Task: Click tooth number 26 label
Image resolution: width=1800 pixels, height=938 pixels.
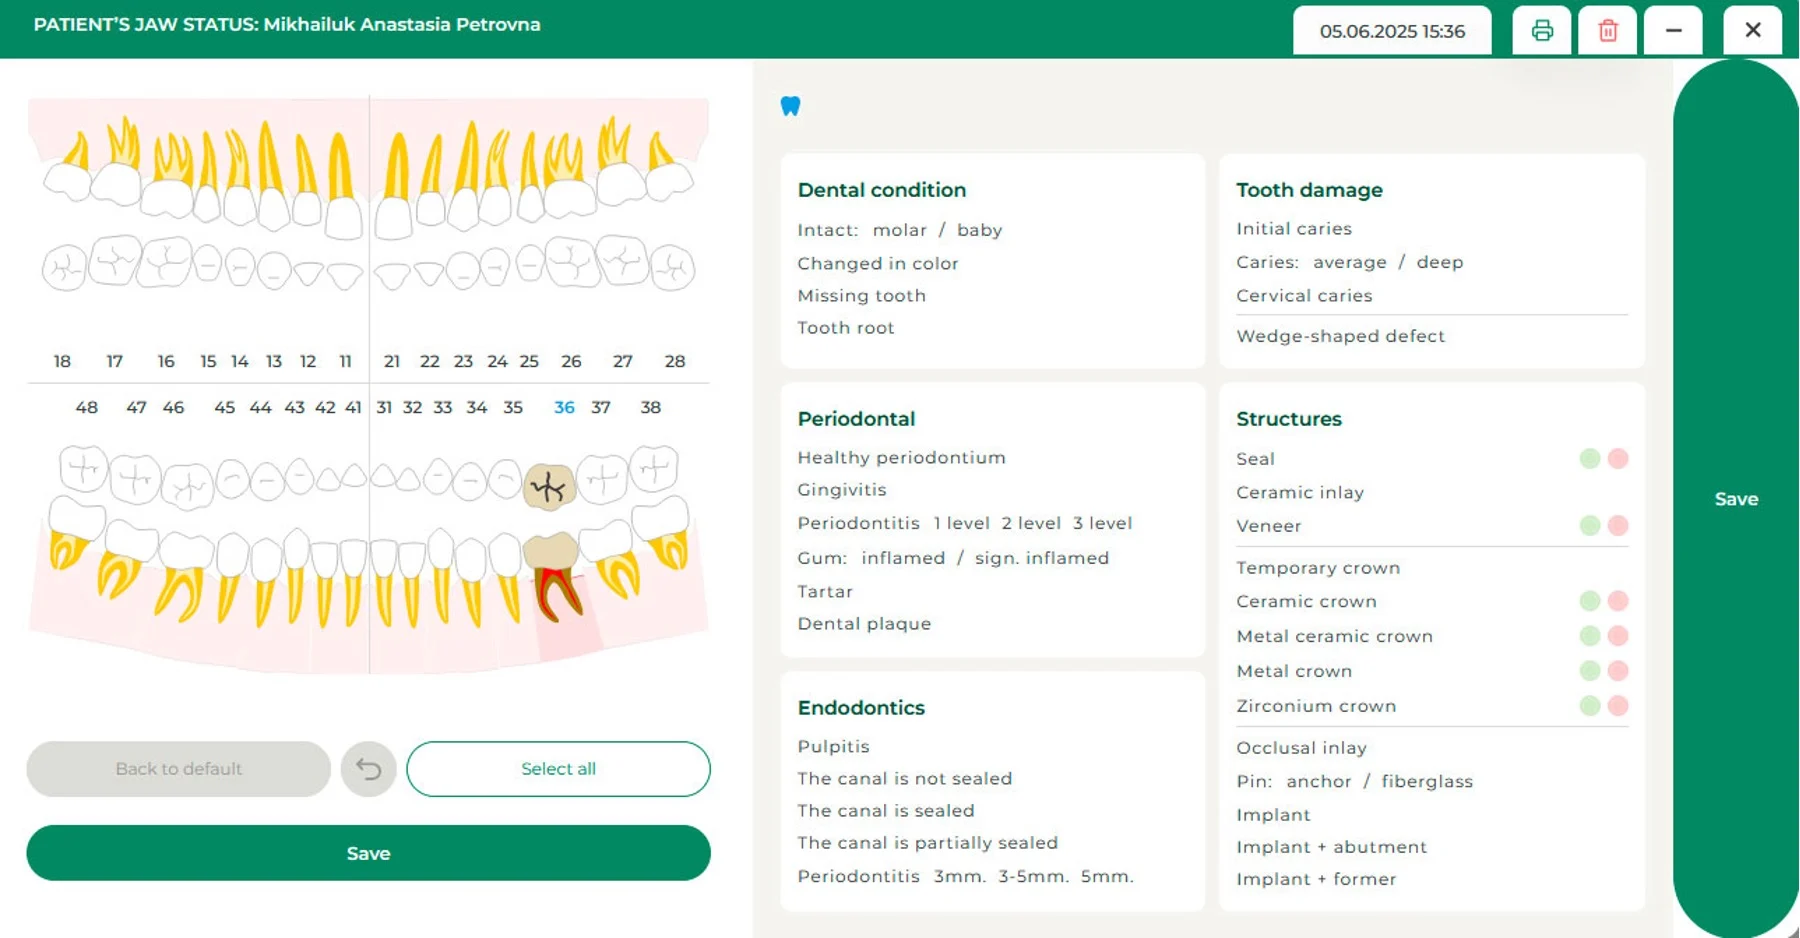Action: [x=571, y=362]
